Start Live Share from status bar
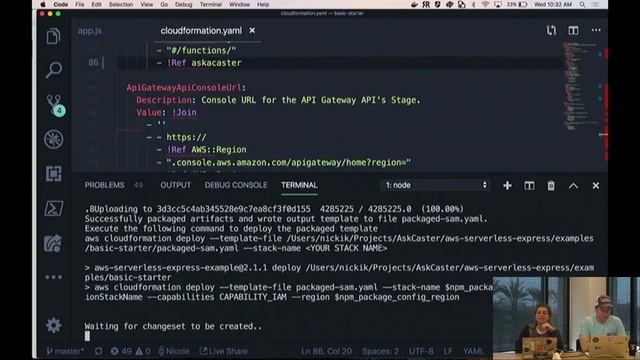Viewport: 640px width, 360px height. coord(224,351)
